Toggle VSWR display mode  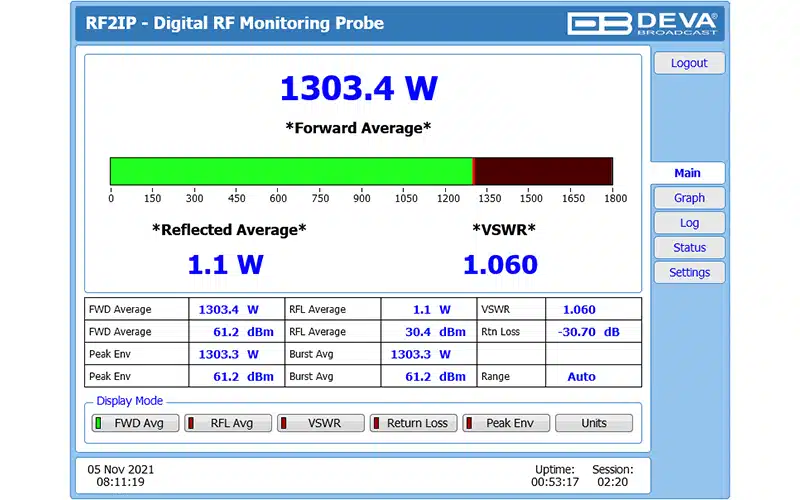[x=321, y=423]
